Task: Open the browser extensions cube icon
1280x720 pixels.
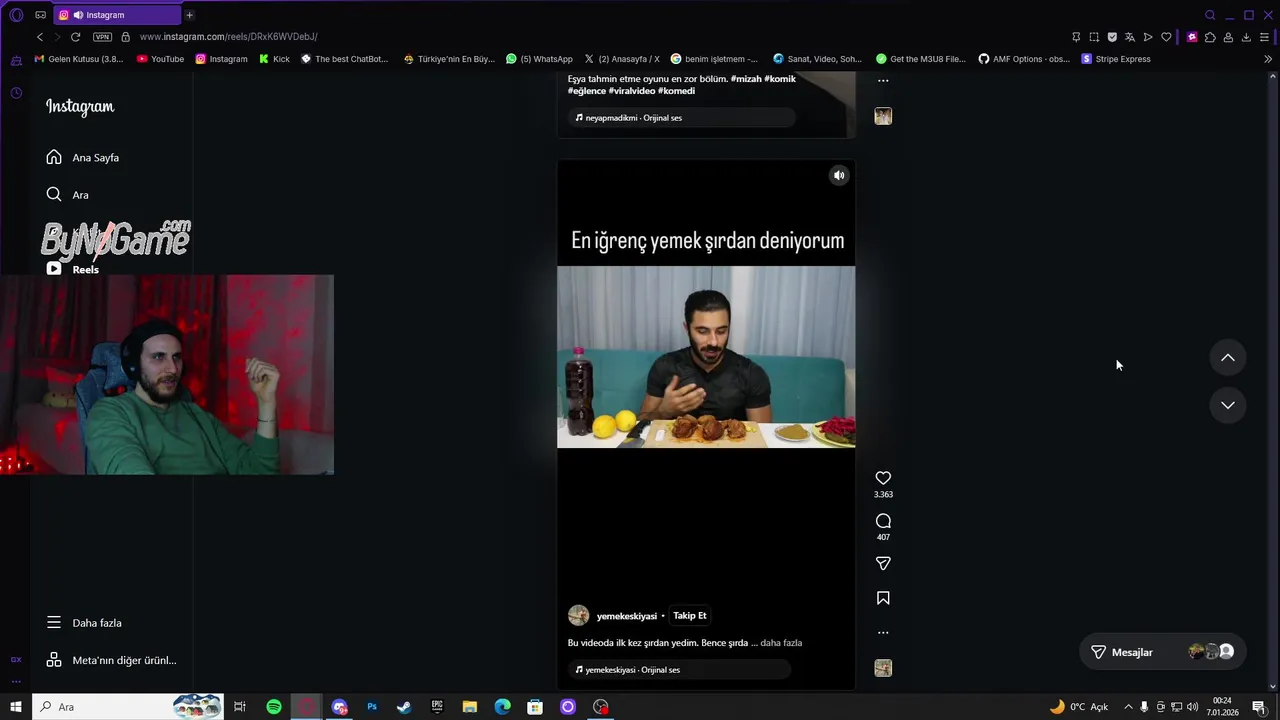Action: click(x=1210, y=37)
